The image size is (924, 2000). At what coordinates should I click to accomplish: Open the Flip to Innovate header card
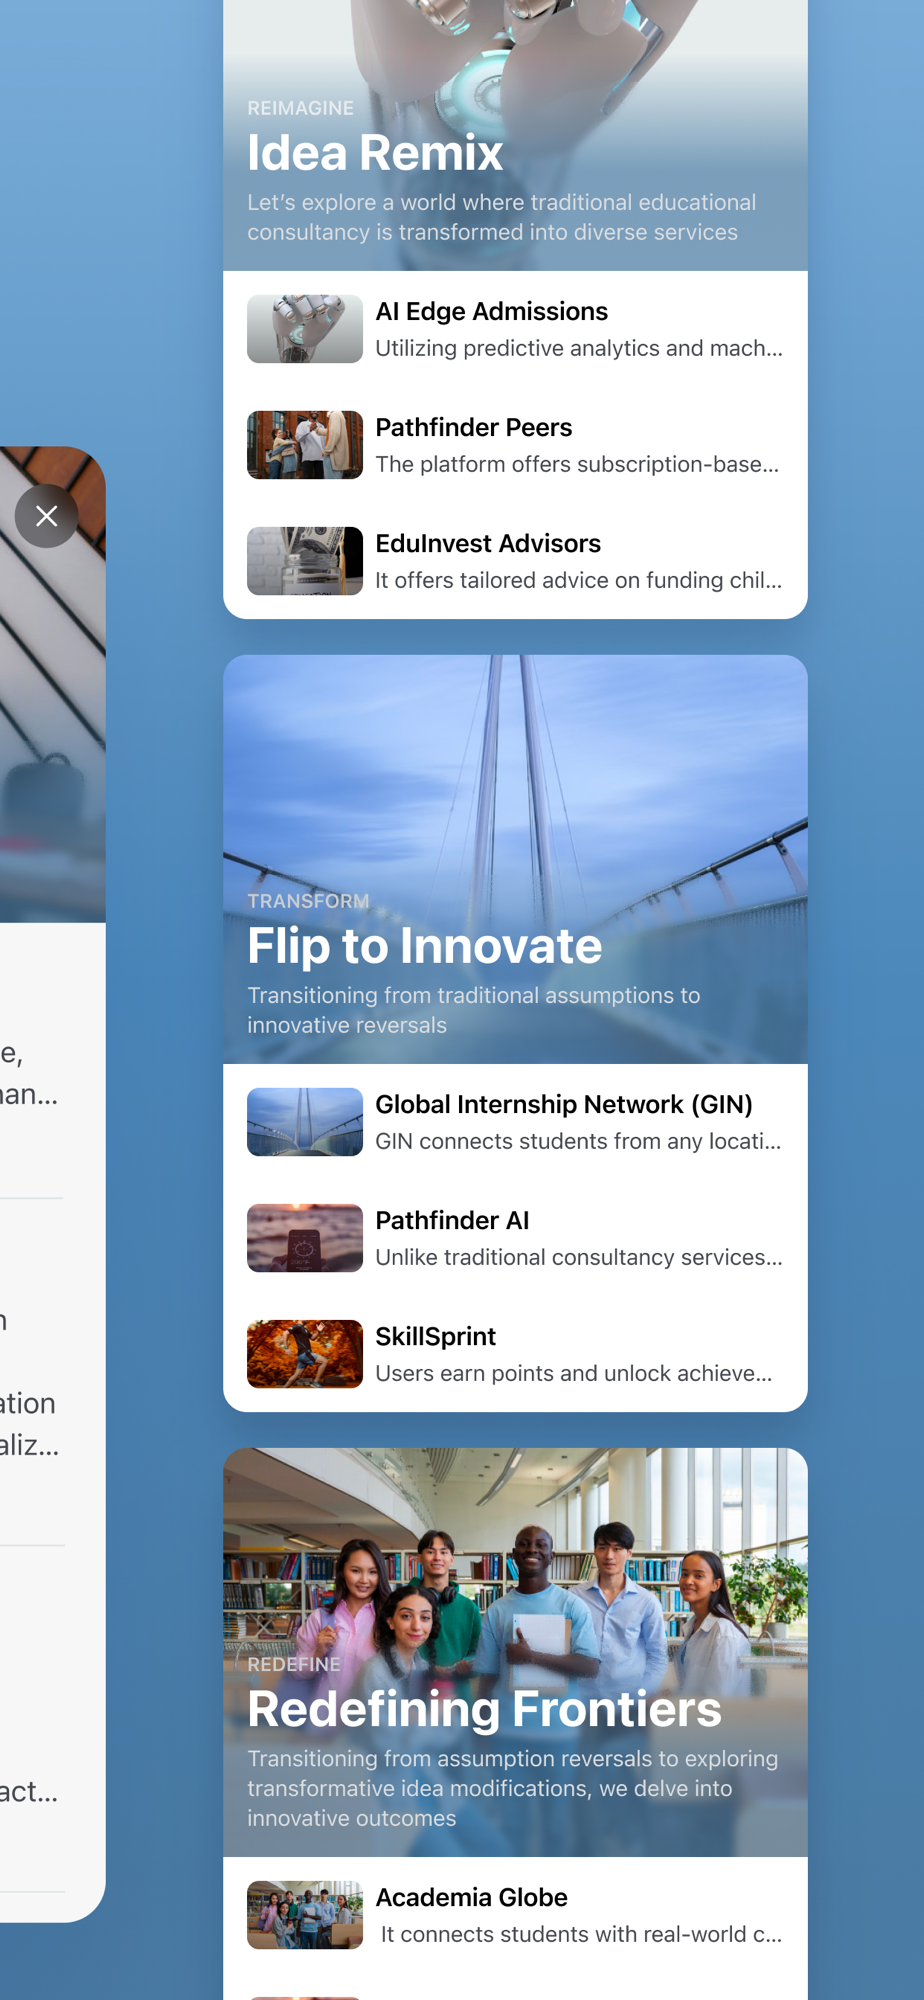515,859
